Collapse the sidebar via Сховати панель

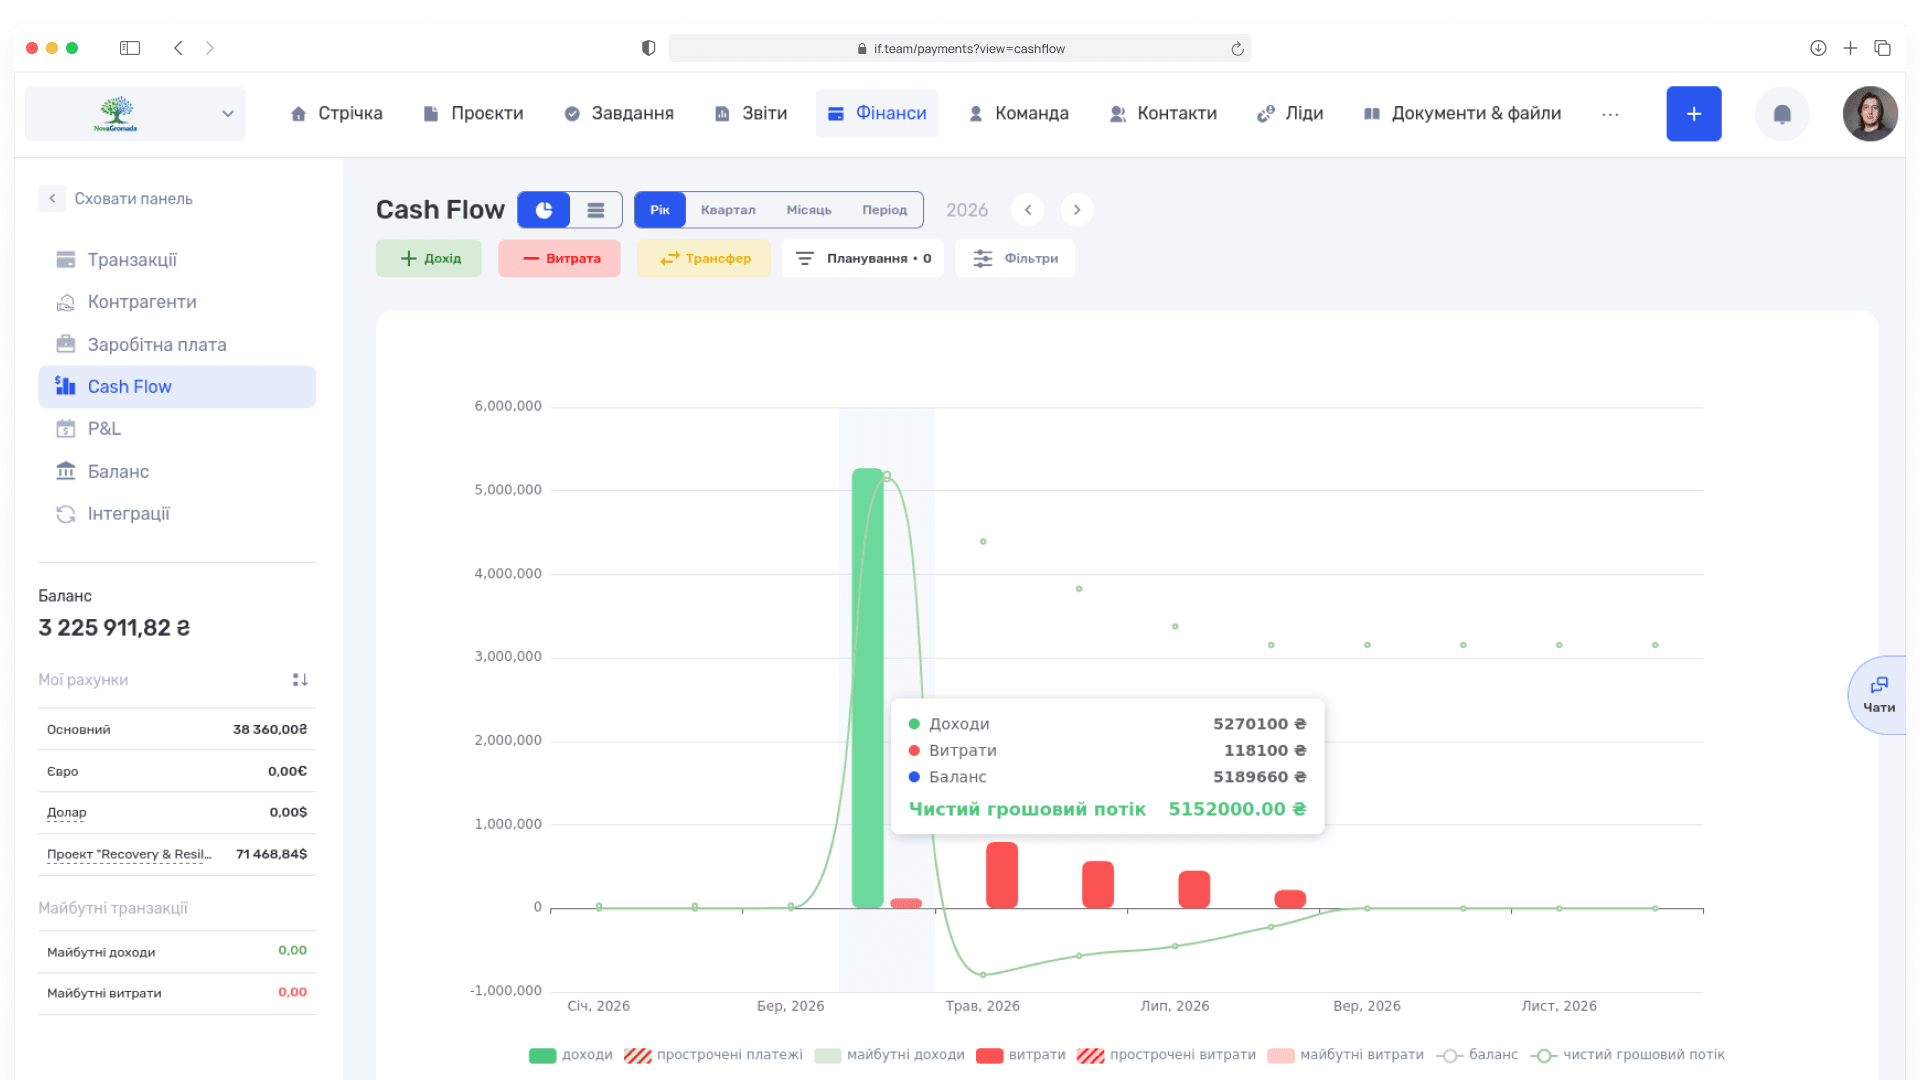[117, 198]
